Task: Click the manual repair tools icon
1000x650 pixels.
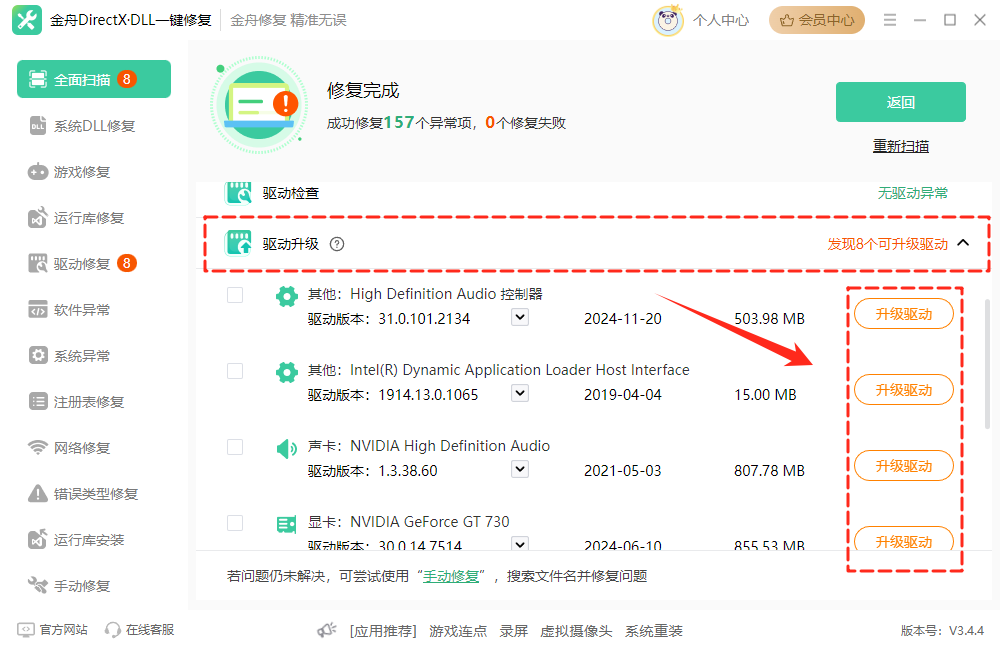Action: pyautogui.click(x=38, y=585)
